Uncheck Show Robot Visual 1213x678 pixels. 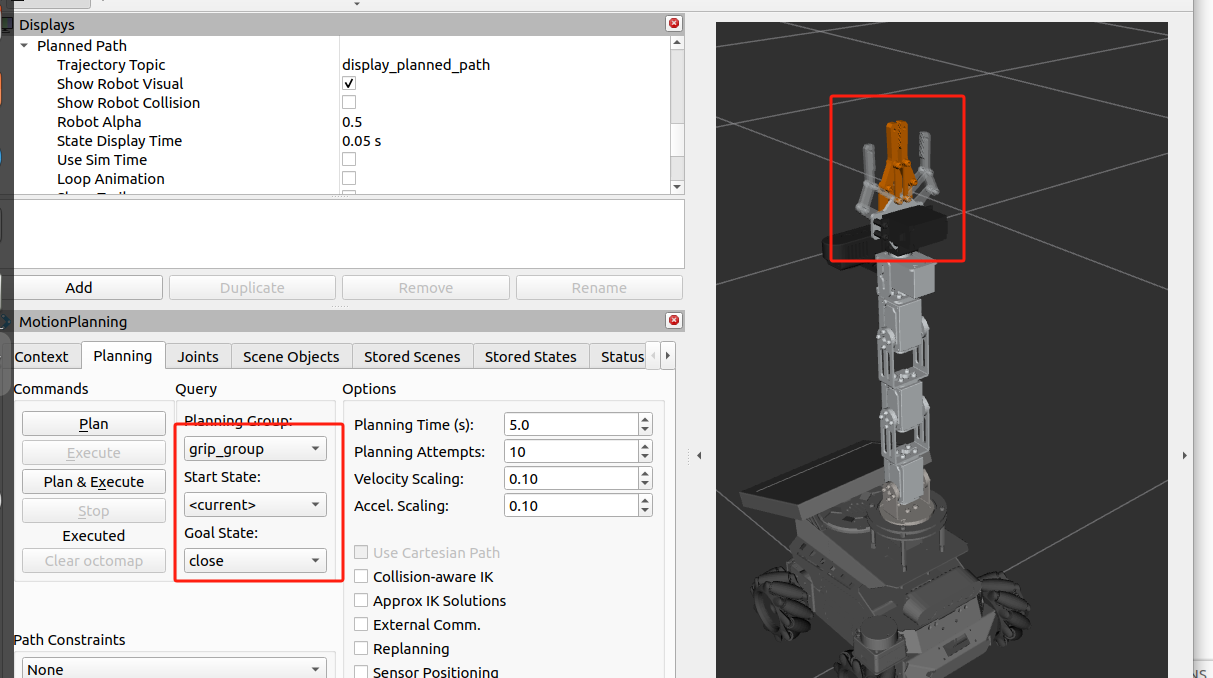click(349, 84)
